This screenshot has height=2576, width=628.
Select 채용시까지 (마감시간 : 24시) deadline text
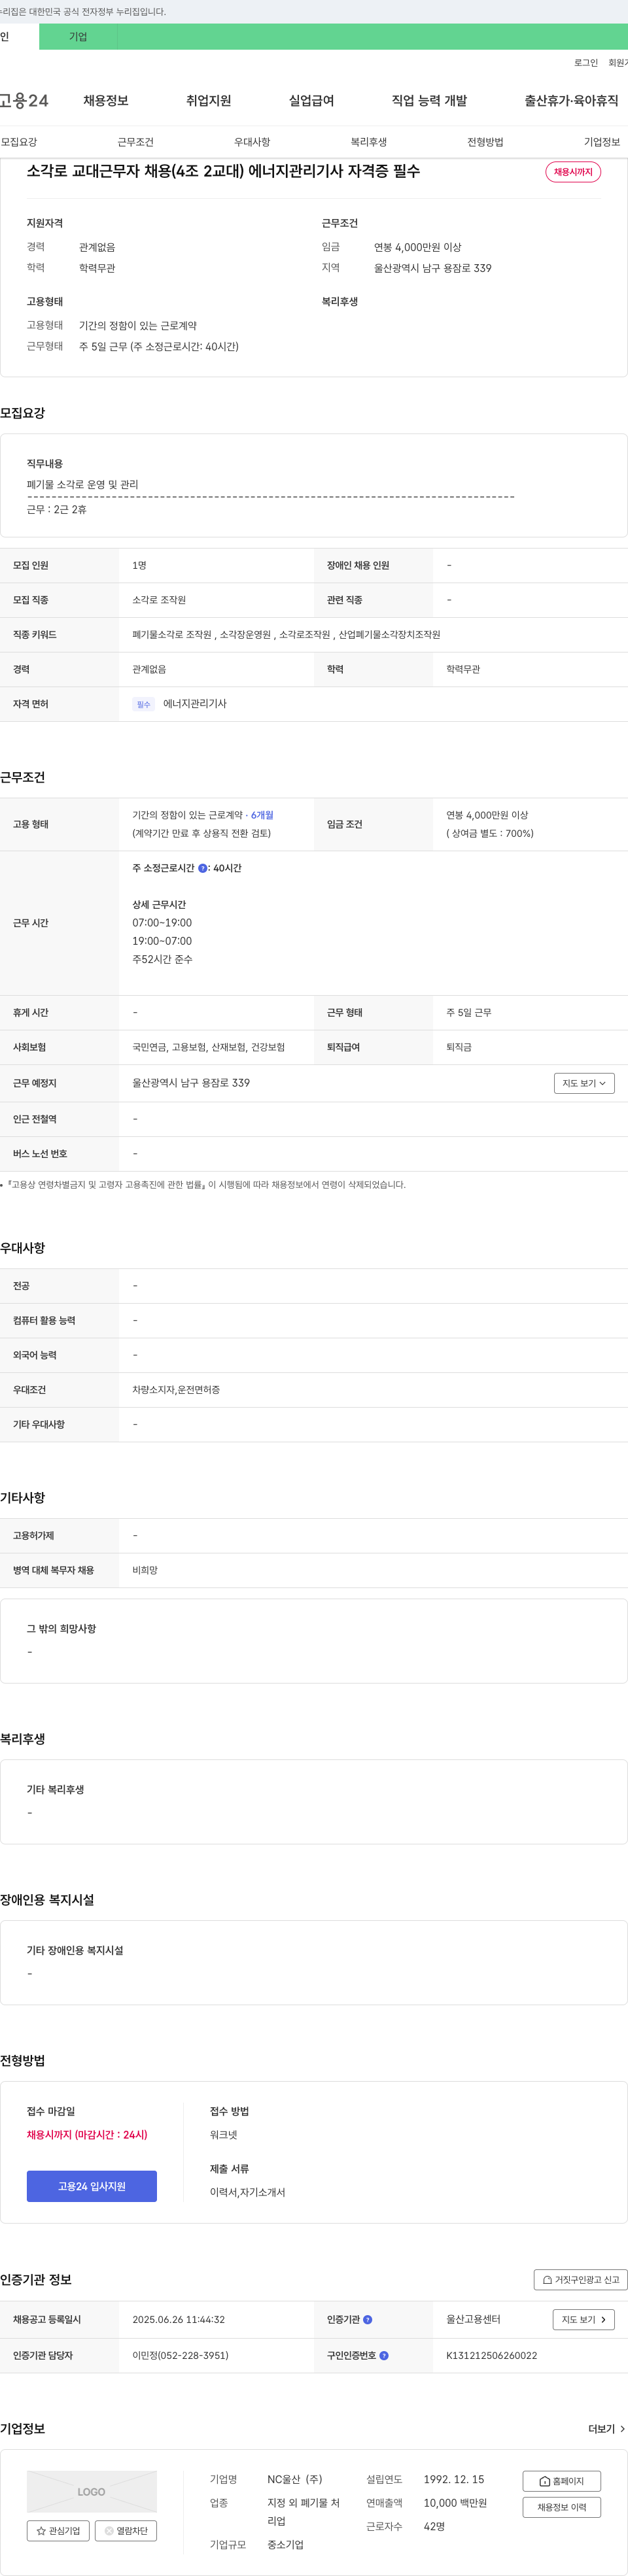pos(87,2135)
